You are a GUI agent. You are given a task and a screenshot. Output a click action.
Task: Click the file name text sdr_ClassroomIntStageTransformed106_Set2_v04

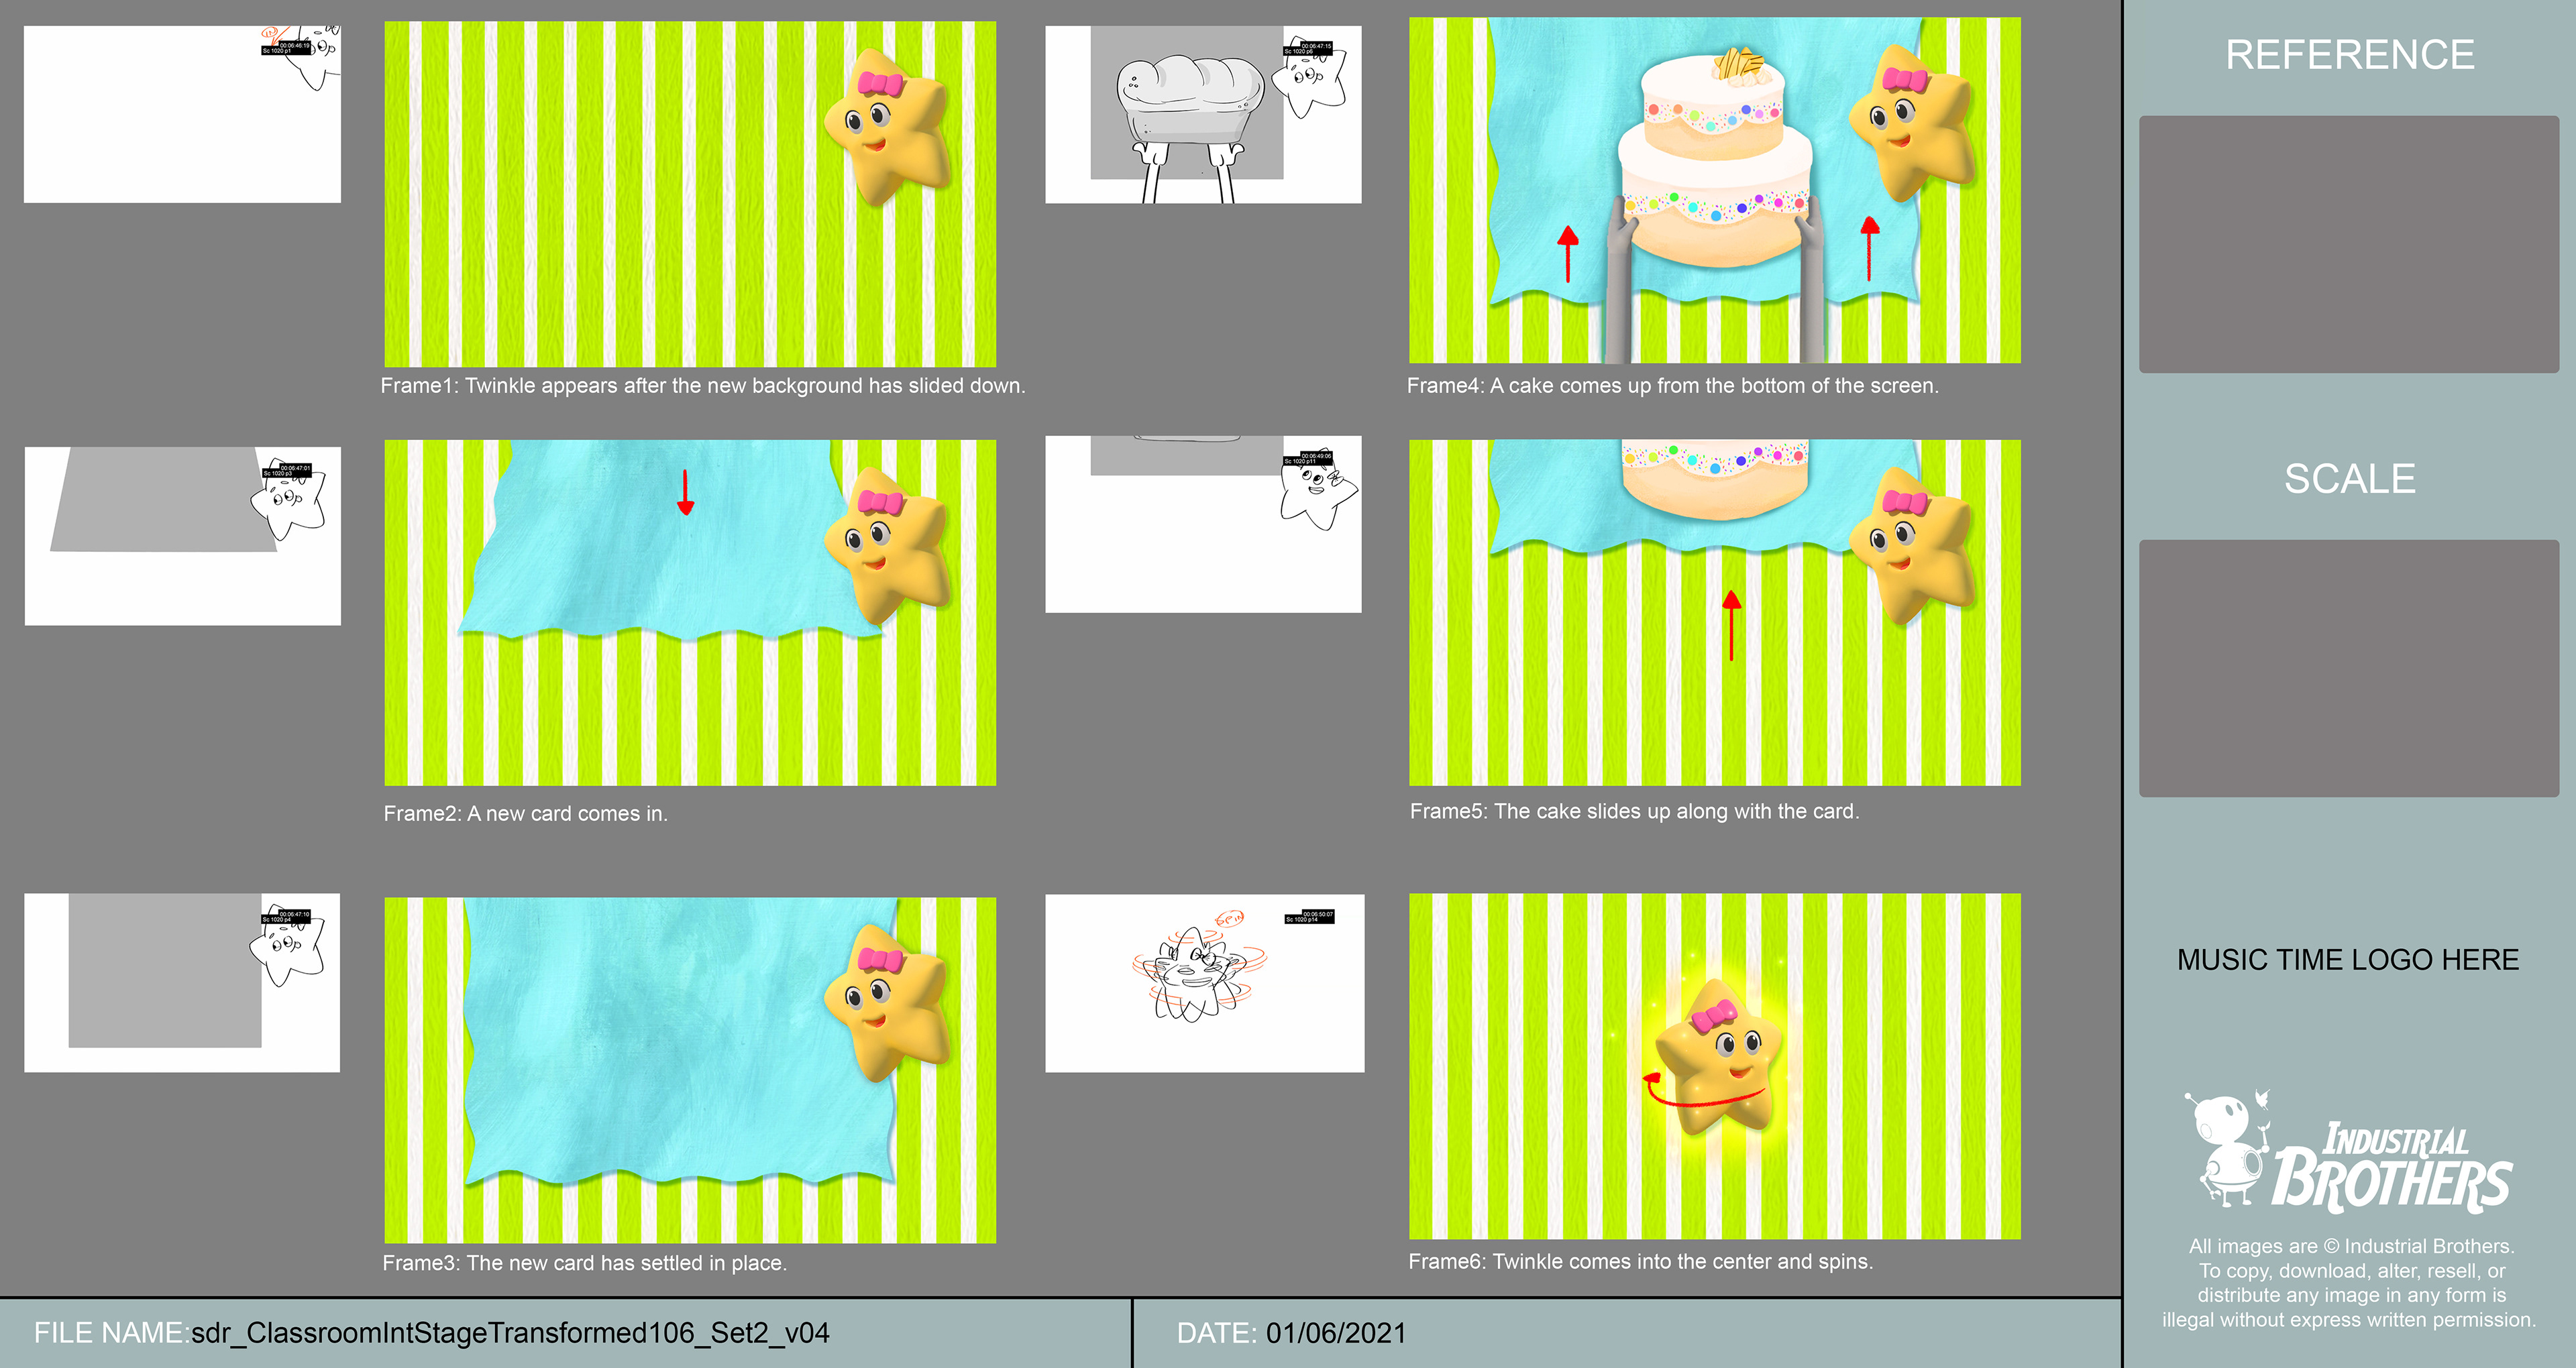click(510, 1333)
